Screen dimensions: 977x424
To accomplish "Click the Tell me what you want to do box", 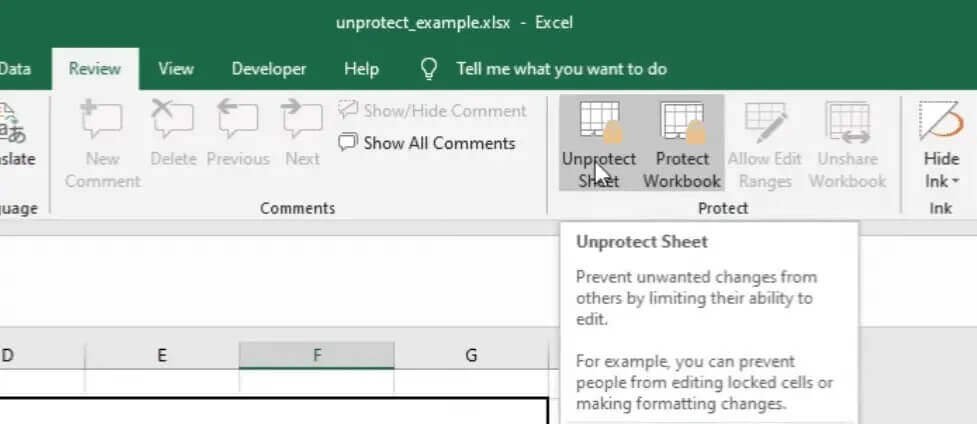I will click(561, 69).
